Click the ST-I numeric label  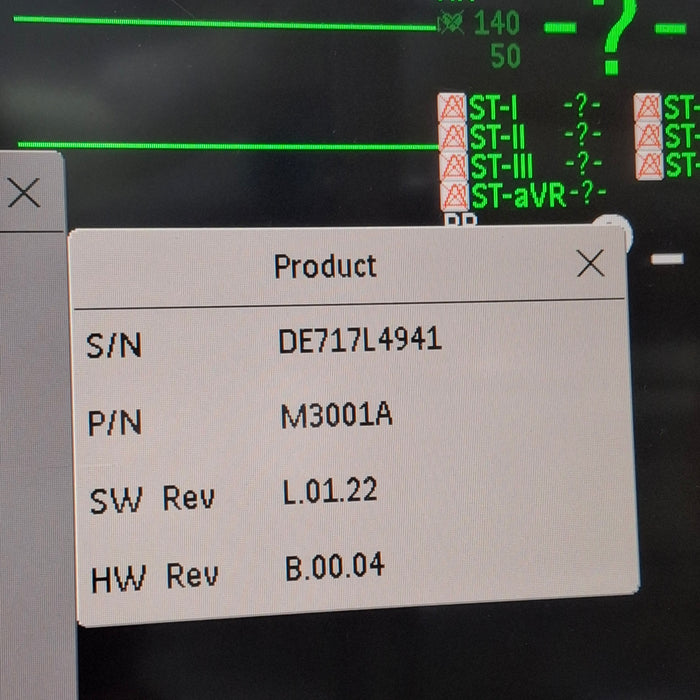tap(493, 108)
